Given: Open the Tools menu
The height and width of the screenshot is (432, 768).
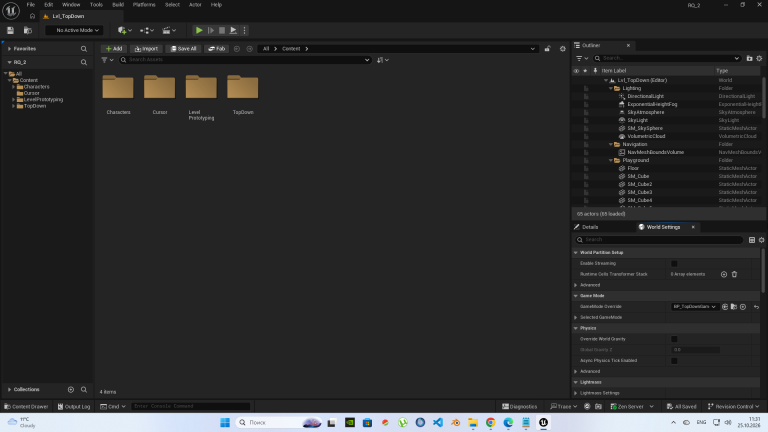Looking at the screenshot, I should 96,4.
